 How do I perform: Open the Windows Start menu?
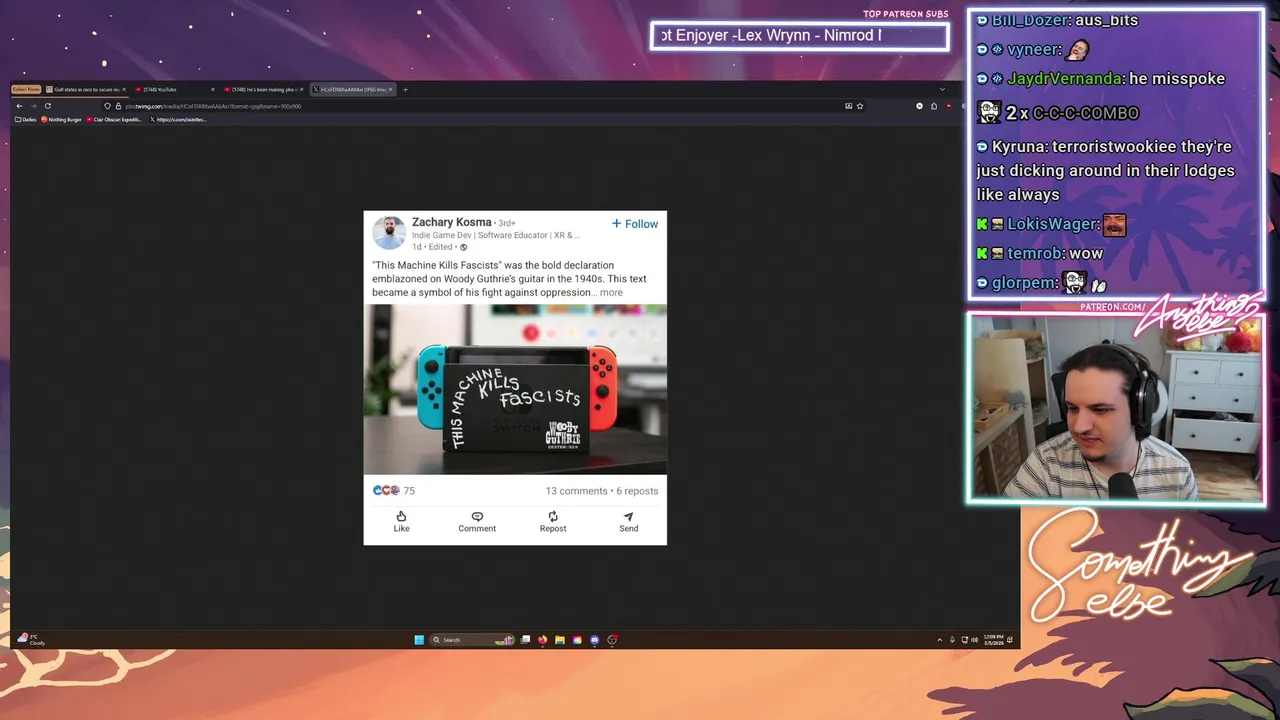point(419,640)
